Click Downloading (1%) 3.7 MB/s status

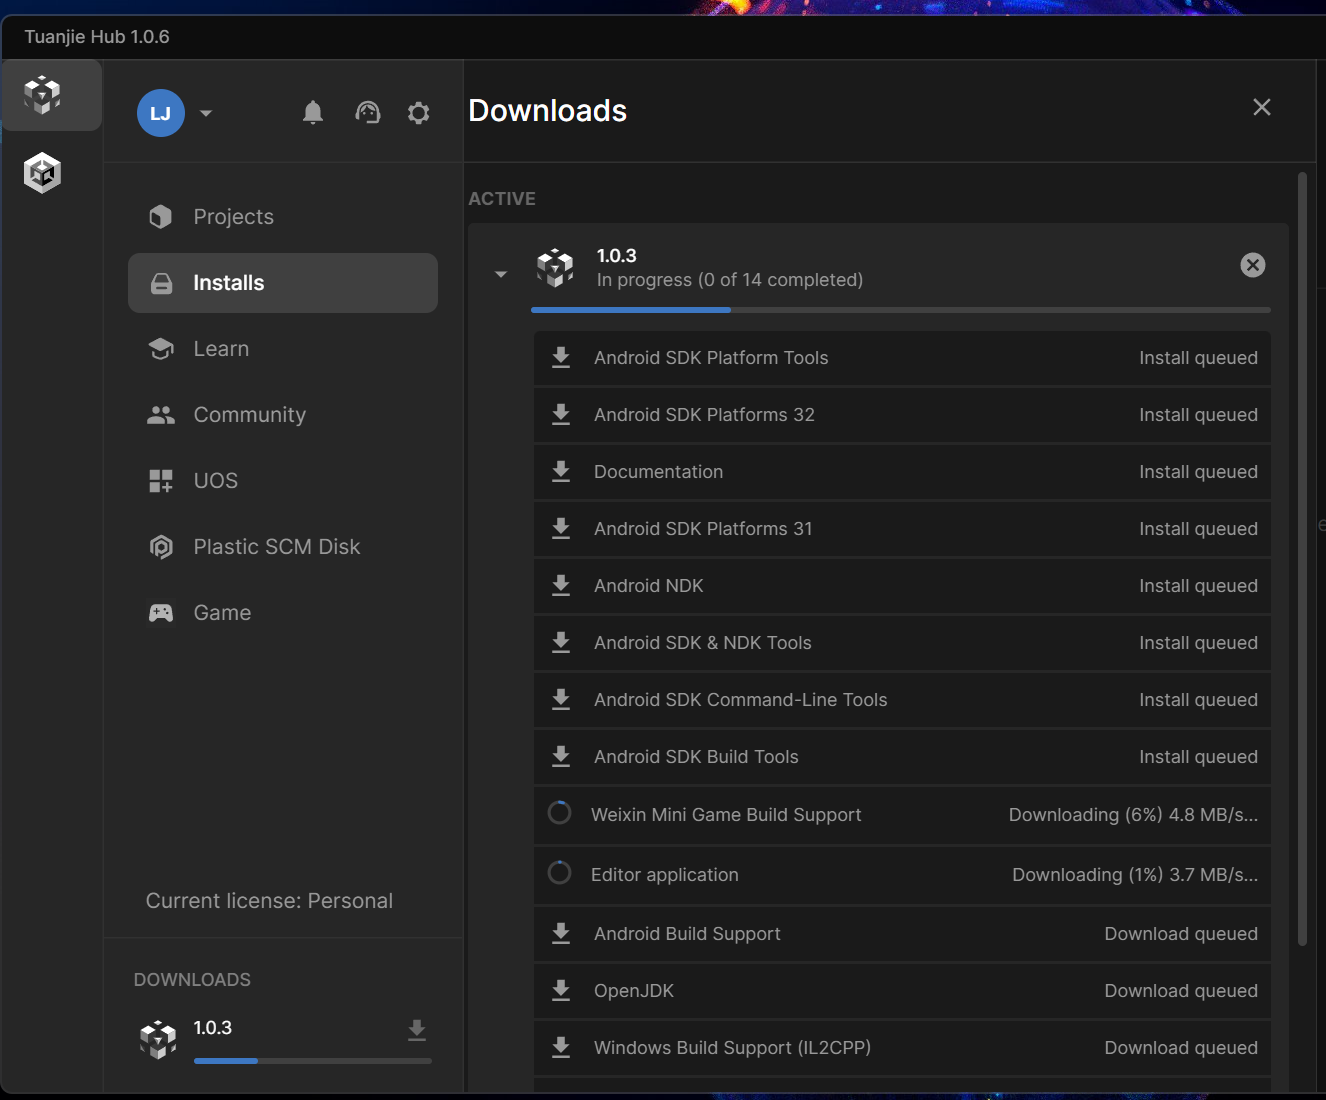pyautogui.click(x=1135, y=875)
